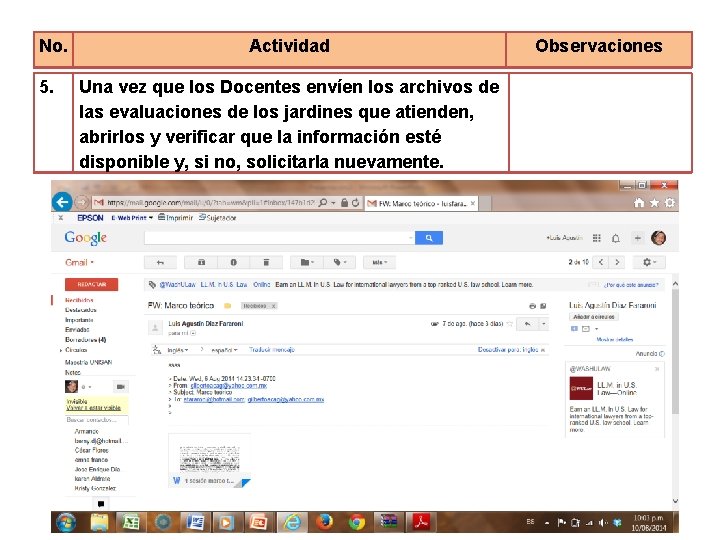Screen dimensions: 720x540
Task: Delete the message with the trash icon
Action: pyautogui.click(x=266, y=262)
